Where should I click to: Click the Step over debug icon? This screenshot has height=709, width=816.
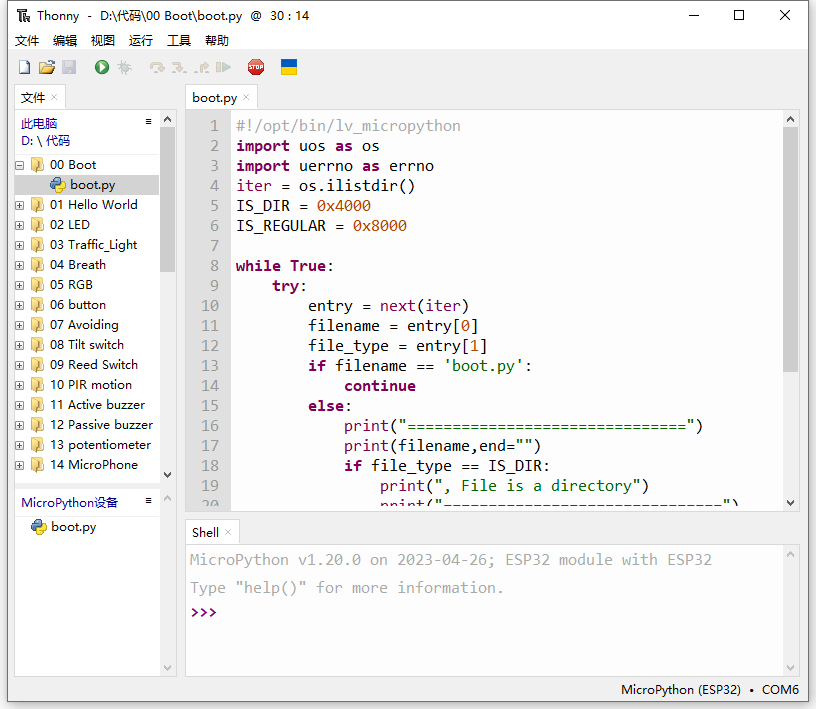[x=157, y=67]
